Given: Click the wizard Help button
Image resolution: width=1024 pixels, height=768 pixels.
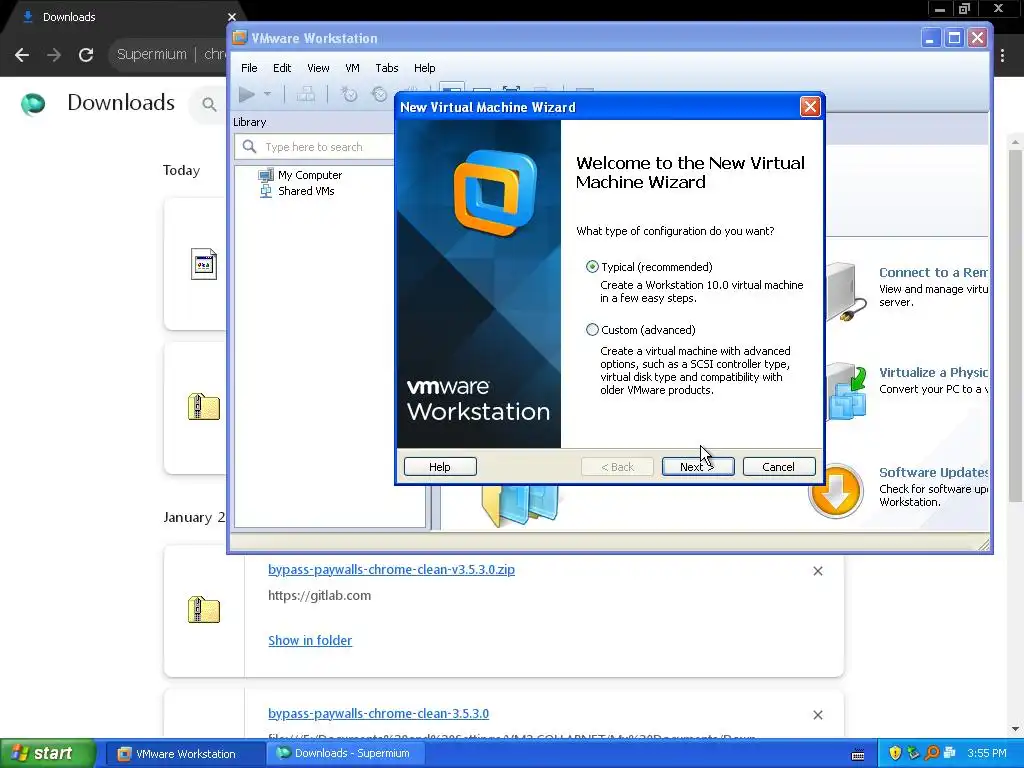Looking at the screenshot, I should click(x=440, y=467).
